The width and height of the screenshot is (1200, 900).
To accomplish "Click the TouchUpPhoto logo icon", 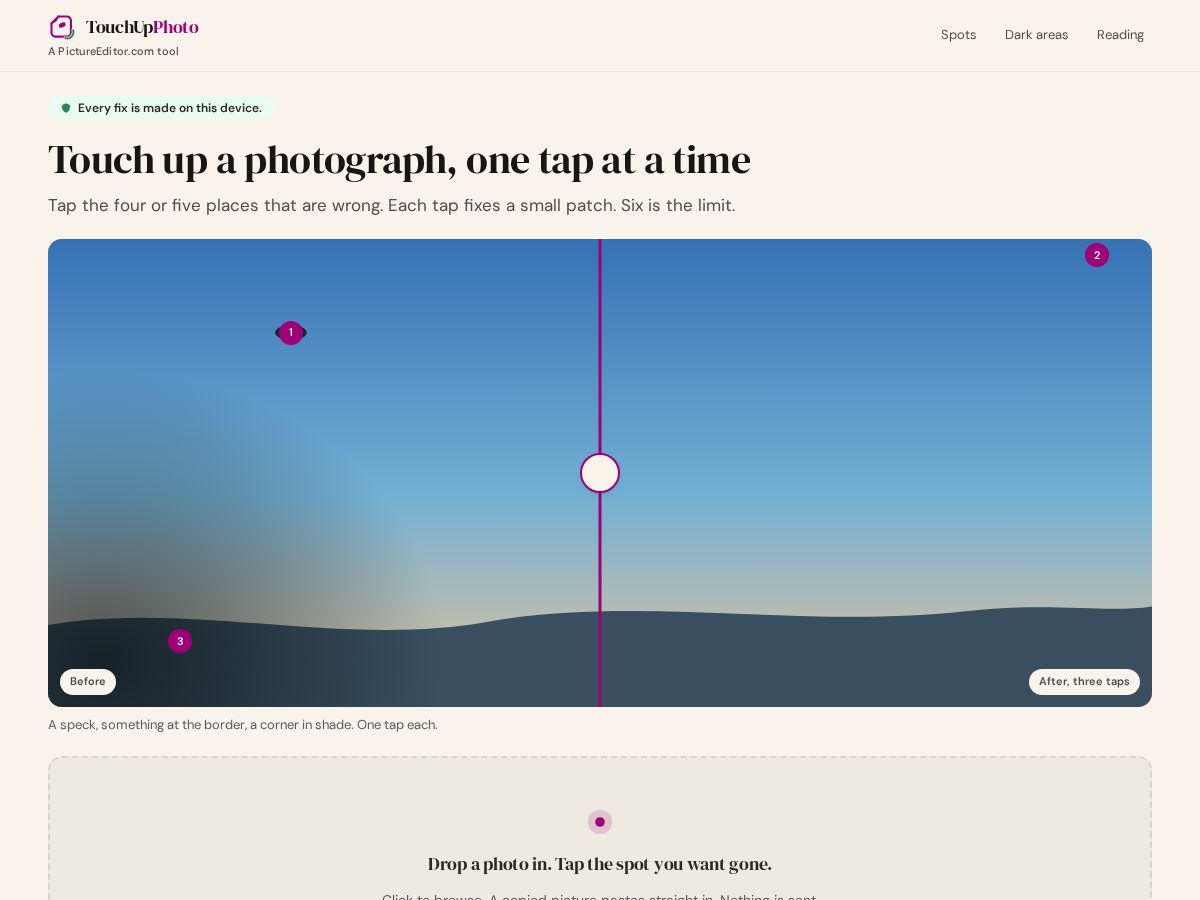I will tap(62, 27).
